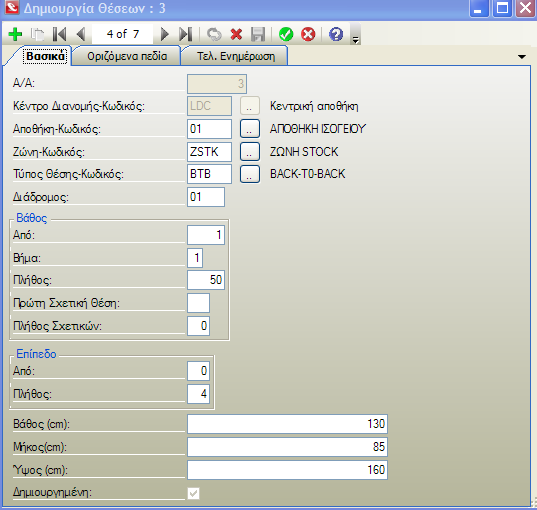
Task: Click the Τύπος Θέσης-Κωδικός field BTB
Action: click(x=209, y=174)
